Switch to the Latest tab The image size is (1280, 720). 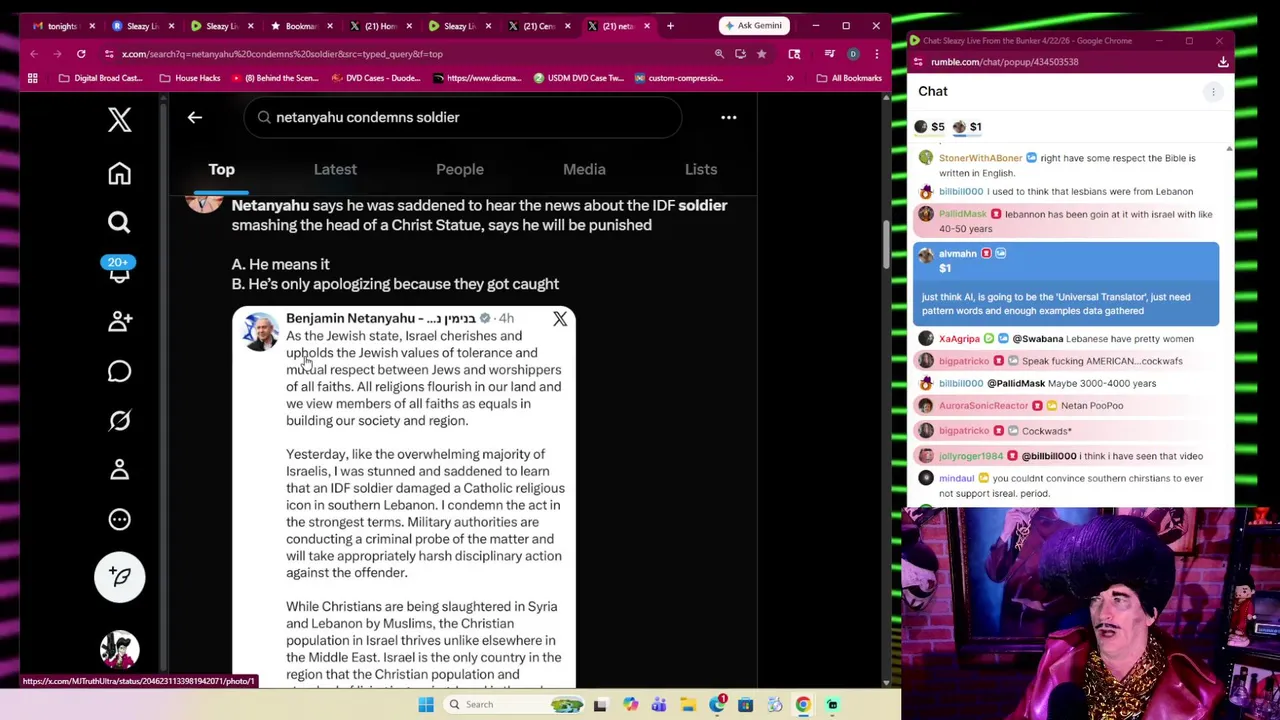click(x=335, y=169)
